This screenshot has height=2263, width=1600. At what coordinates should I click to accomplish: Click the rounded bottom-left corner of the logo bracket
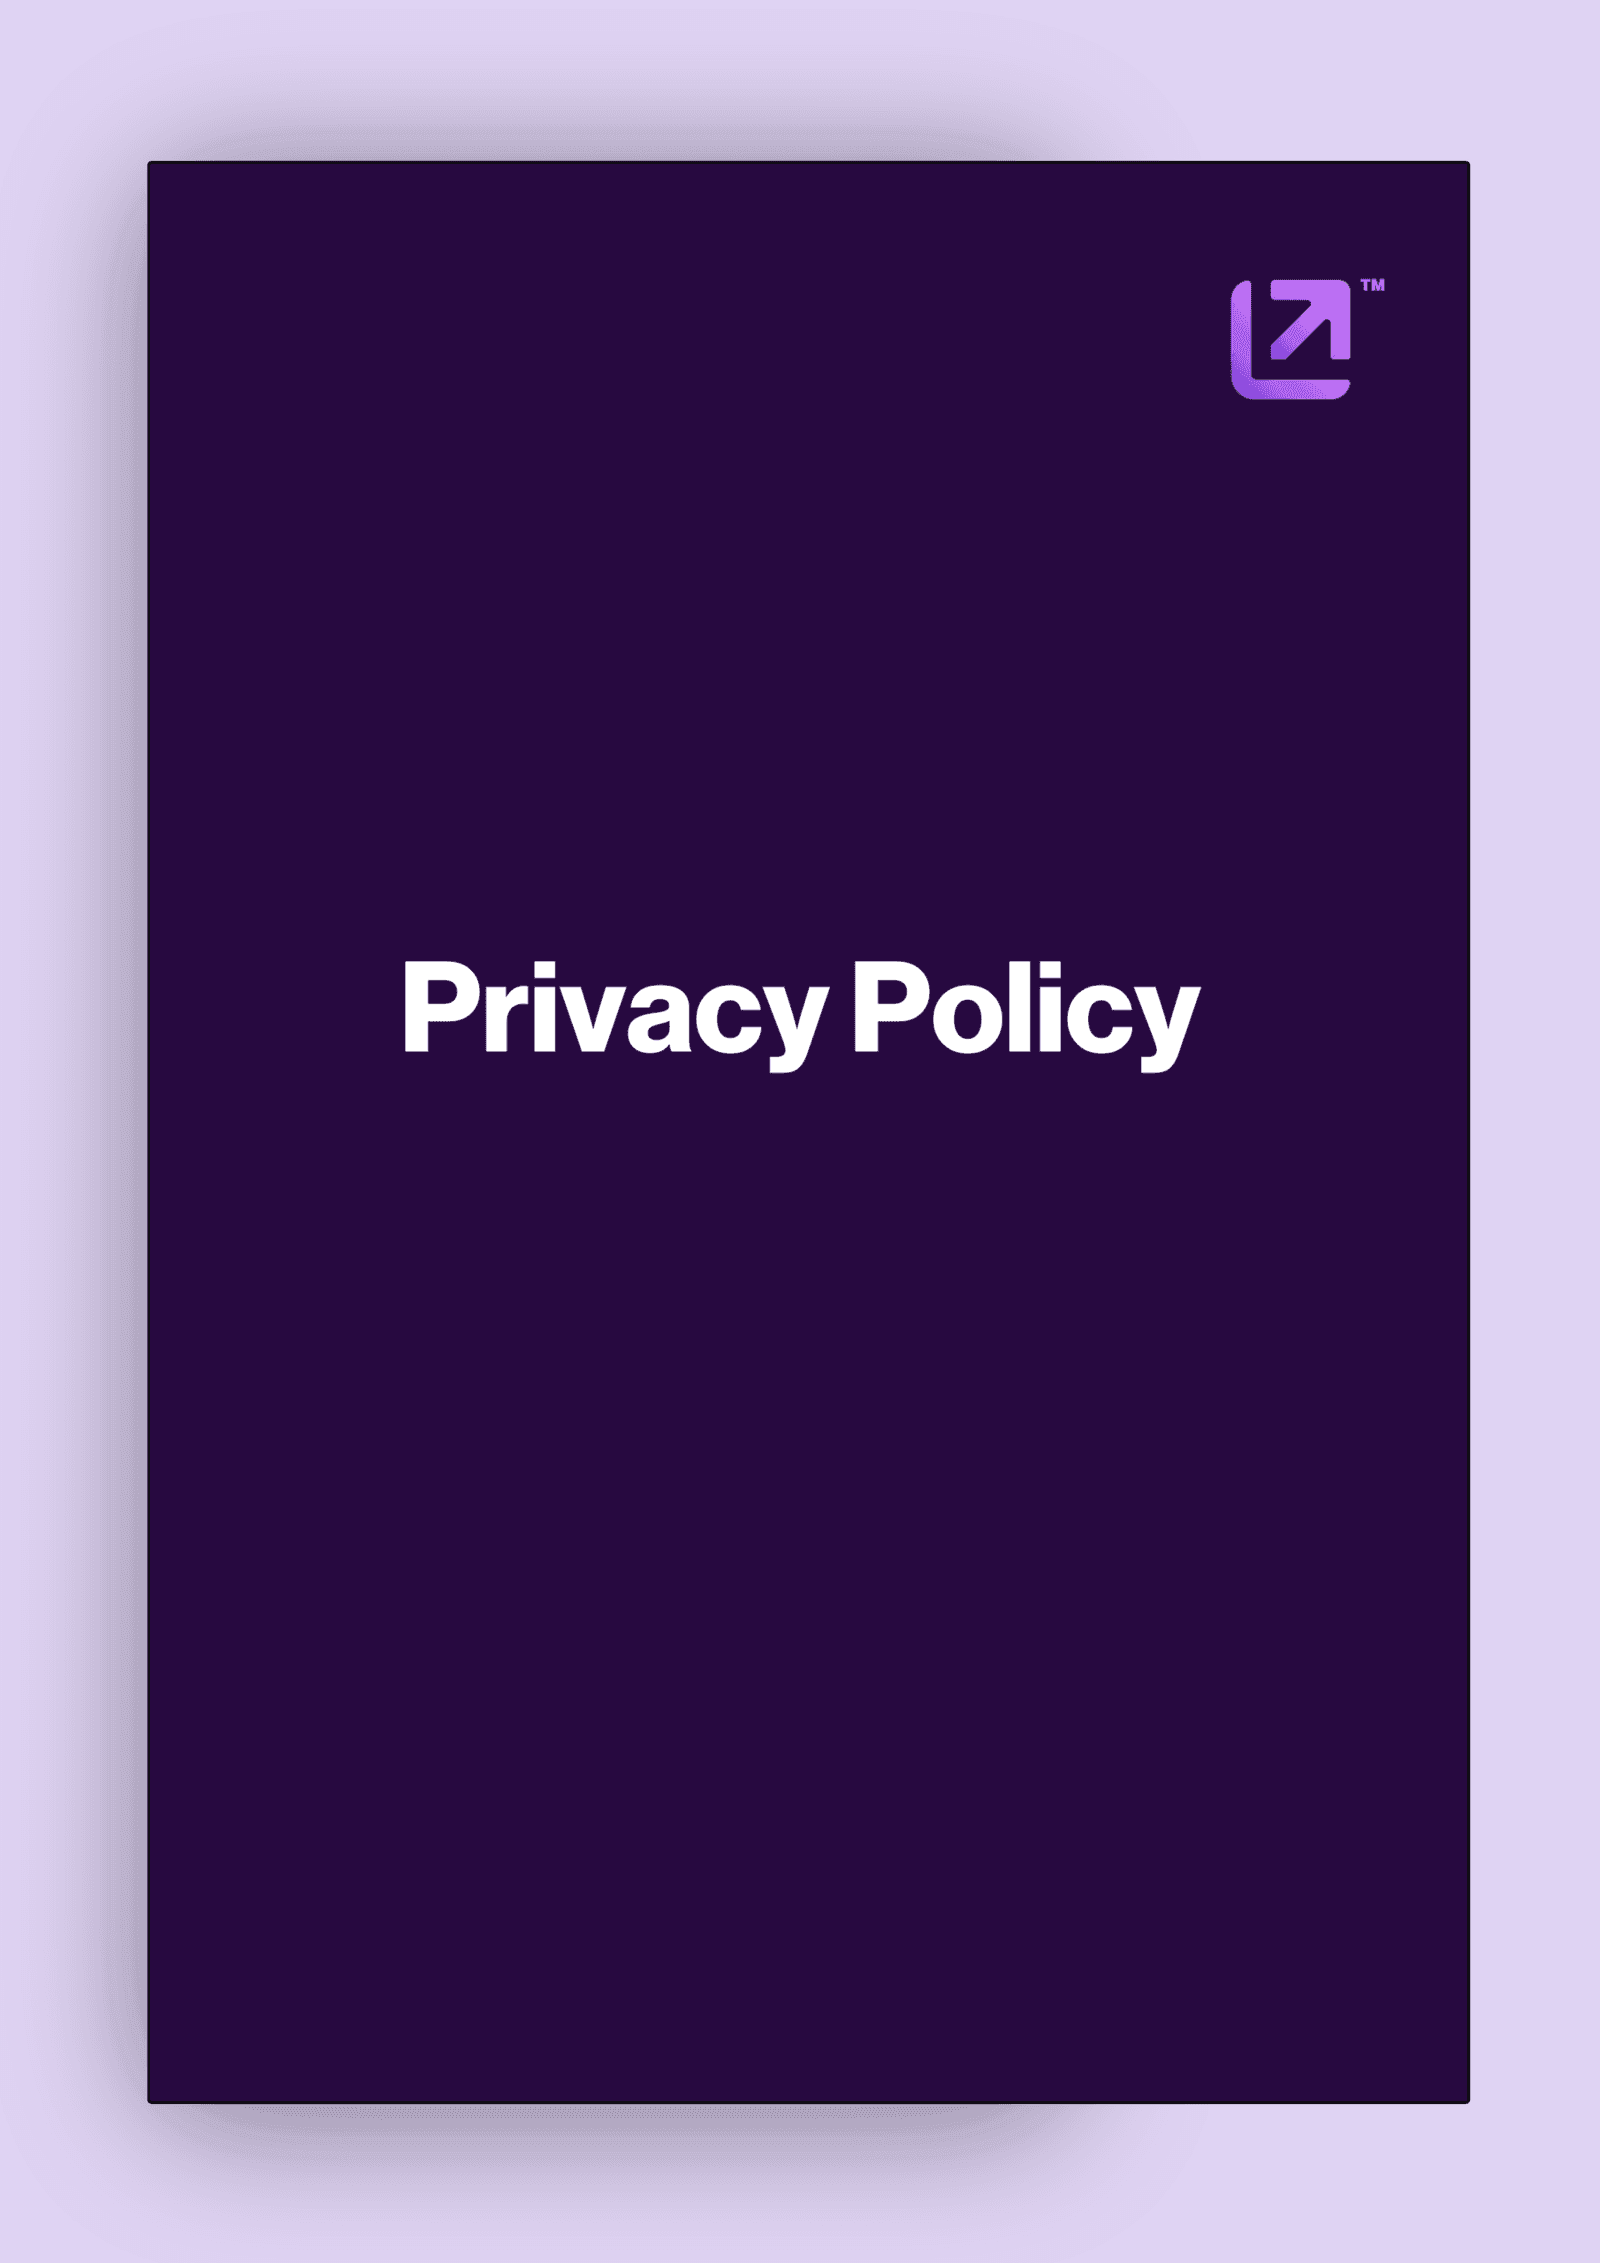point(1247,384)
